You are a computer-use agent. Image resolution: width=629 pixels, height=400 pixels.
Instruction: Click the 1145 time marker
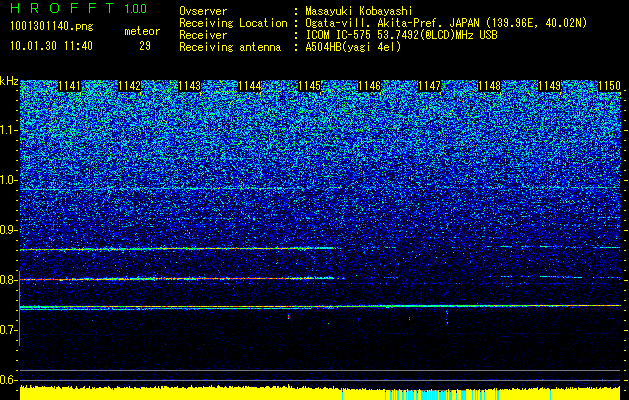[310, 86]
